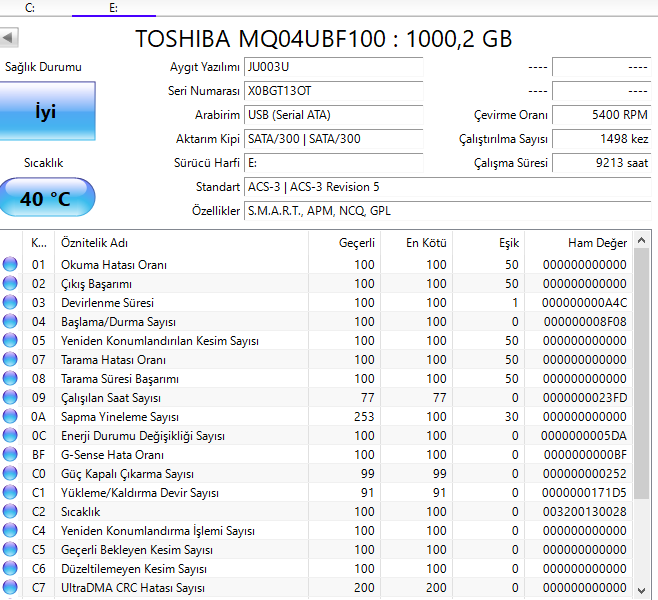
Task: Click the Standart ACS-3 field
Action: point(447,187)
